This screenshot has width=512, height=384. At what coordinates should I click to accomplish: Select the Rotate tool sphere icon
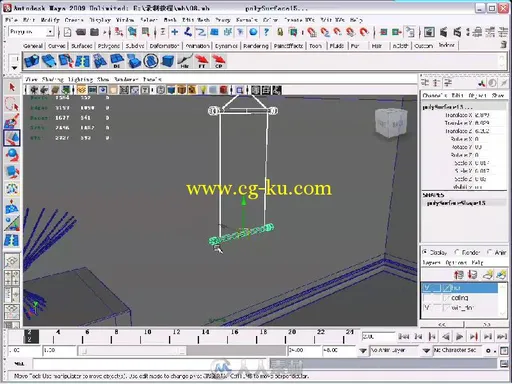pyautogui.click(x=12, y=155)
